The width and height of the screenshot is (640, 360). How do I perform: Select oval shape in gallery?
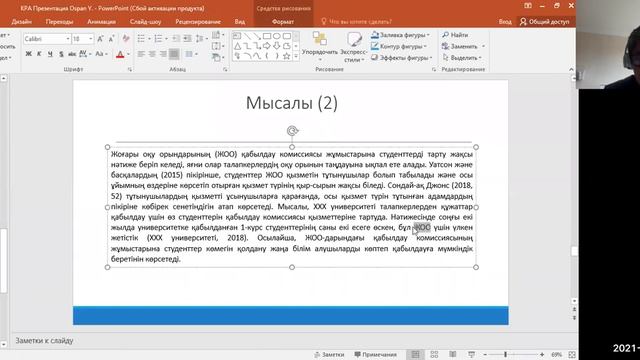tap(276, 36)
